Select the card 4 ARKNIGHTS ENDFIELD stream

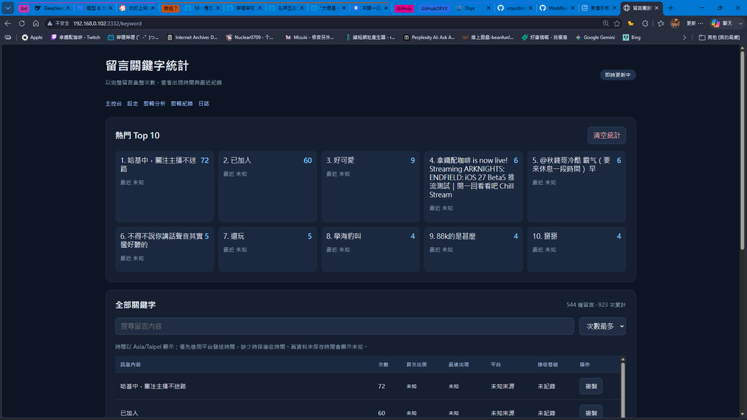click(x=473, y=187)
